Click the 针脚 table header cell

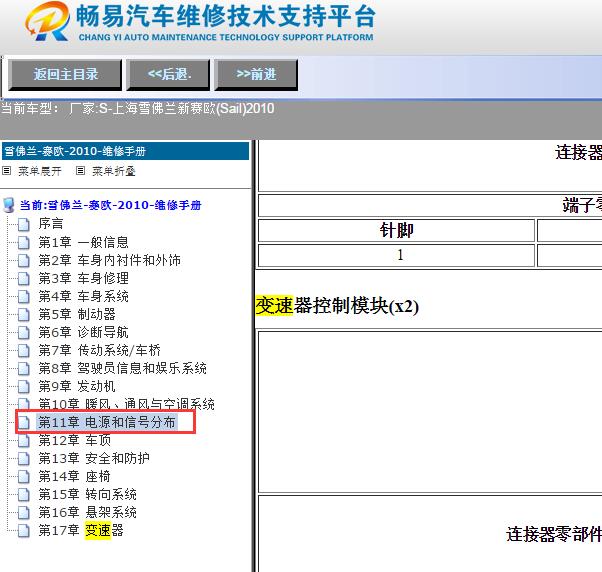point(396,231)
